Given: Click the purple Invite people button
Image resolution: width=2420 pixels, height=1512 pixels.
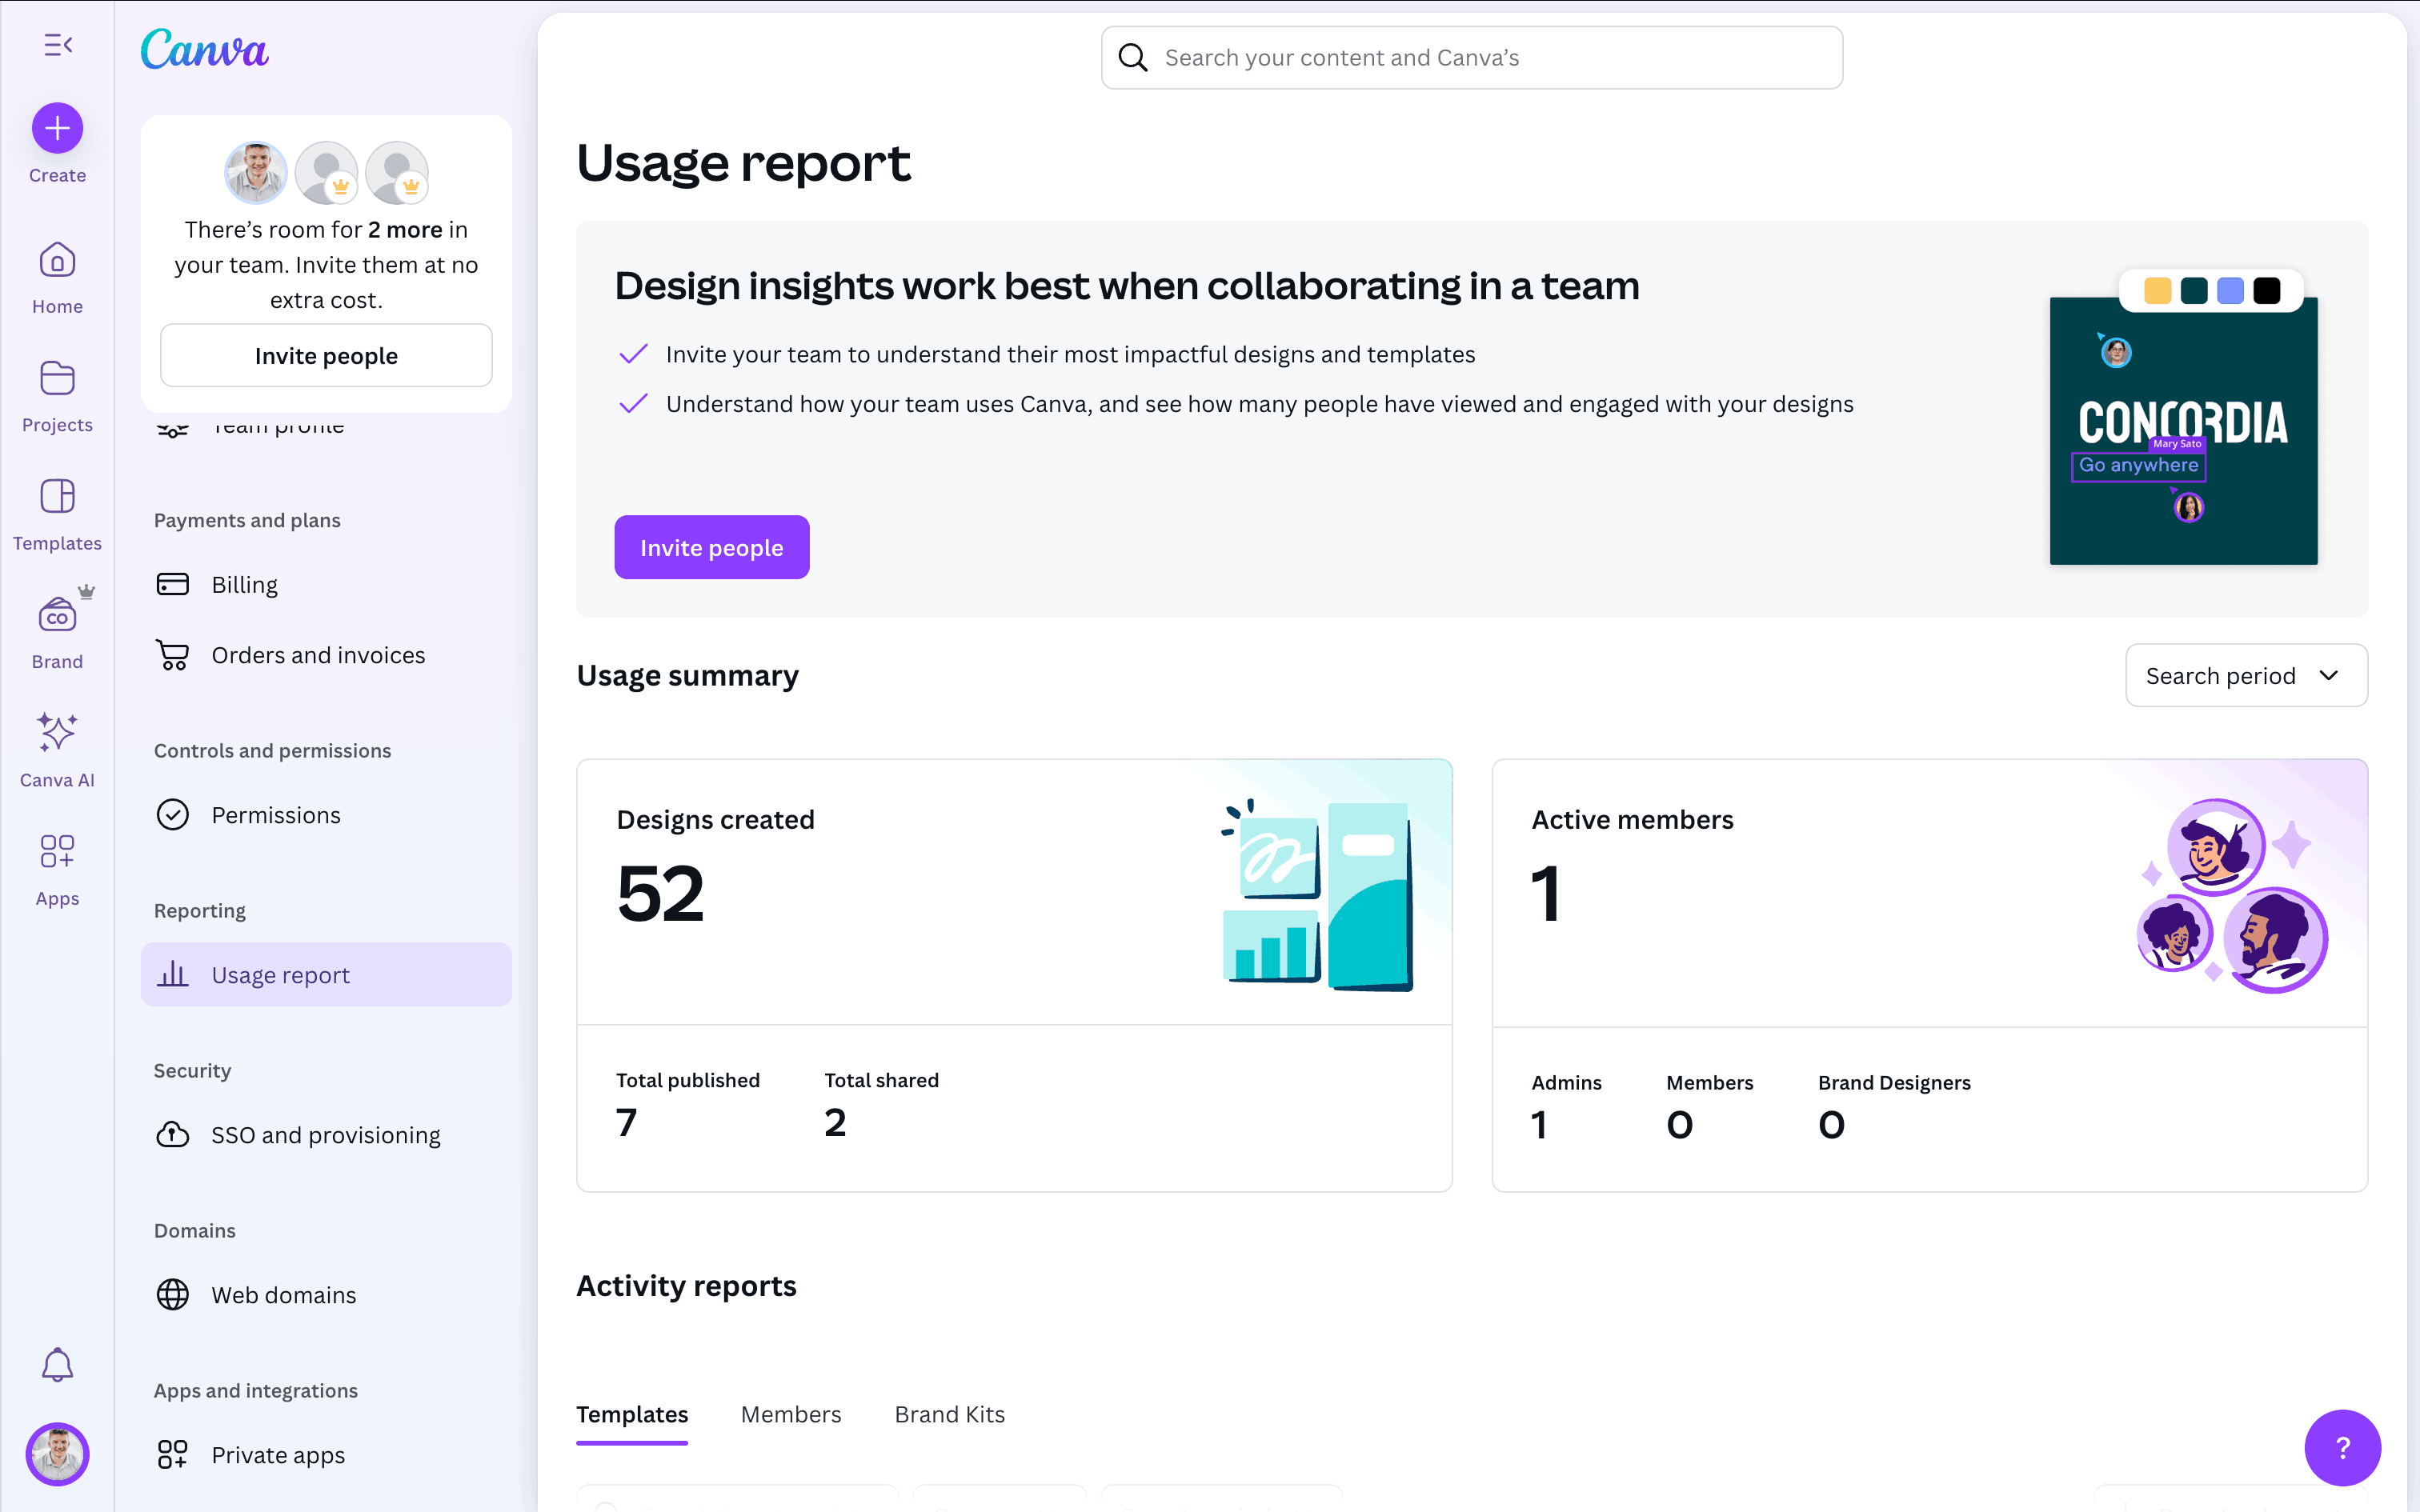Looking at the screenshot, I should pyautogui.click(x=711, y=547).
